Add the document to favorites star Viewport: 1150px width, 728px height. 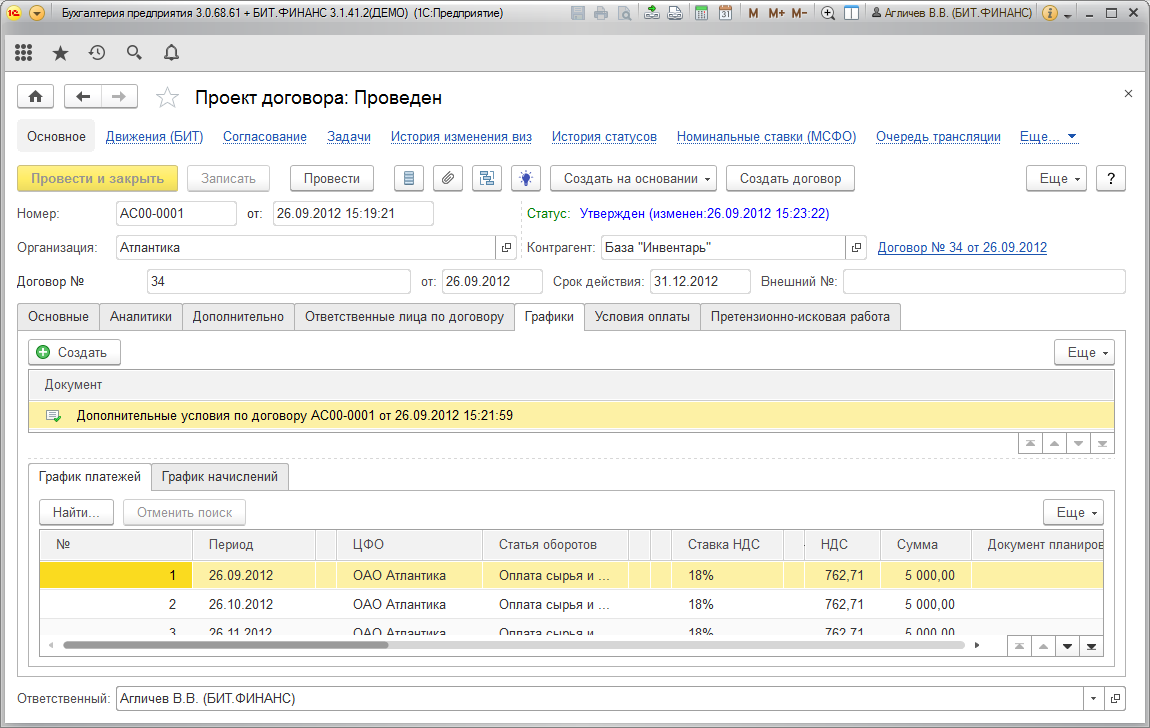tap(167, 98)
